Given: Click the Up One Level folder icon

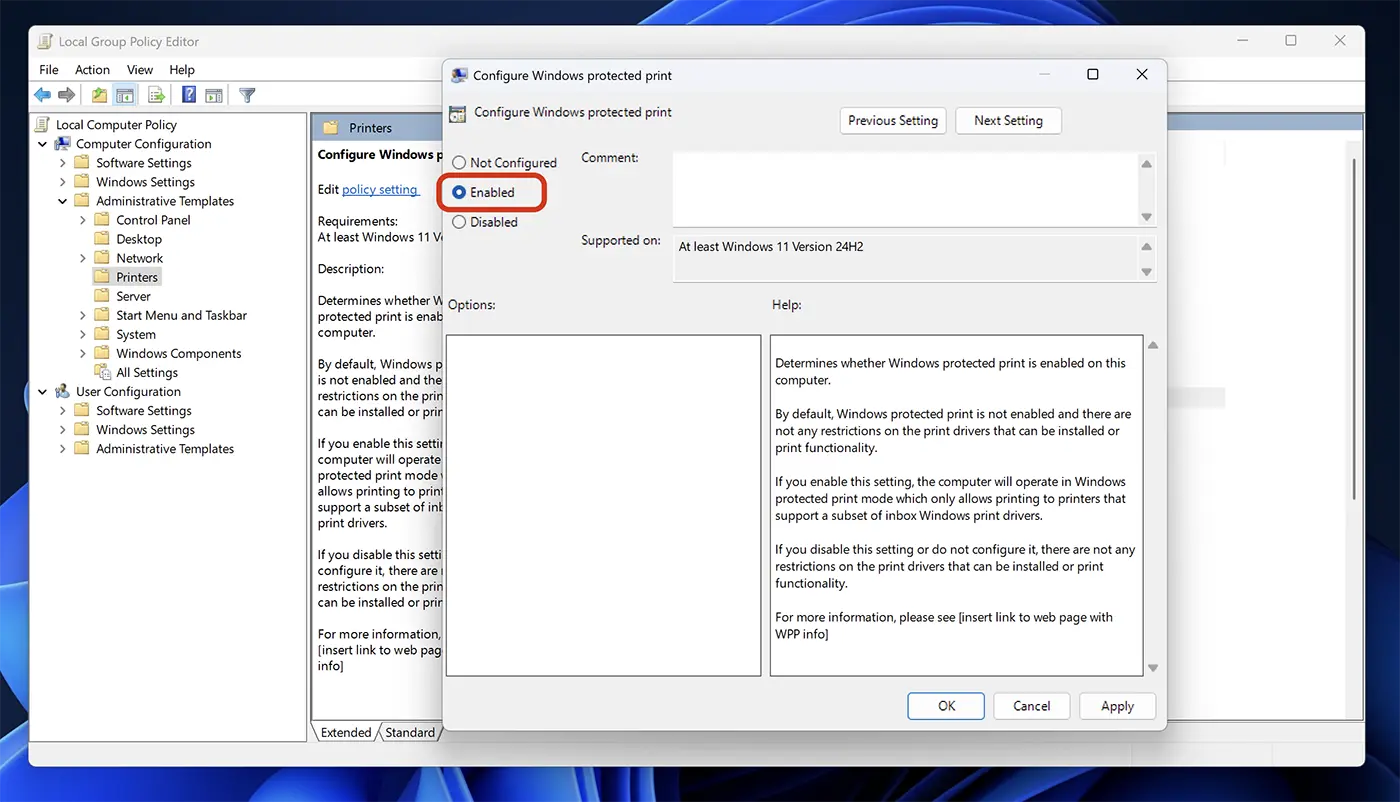Looking at the screenshot, I should (x=99, y=95).
